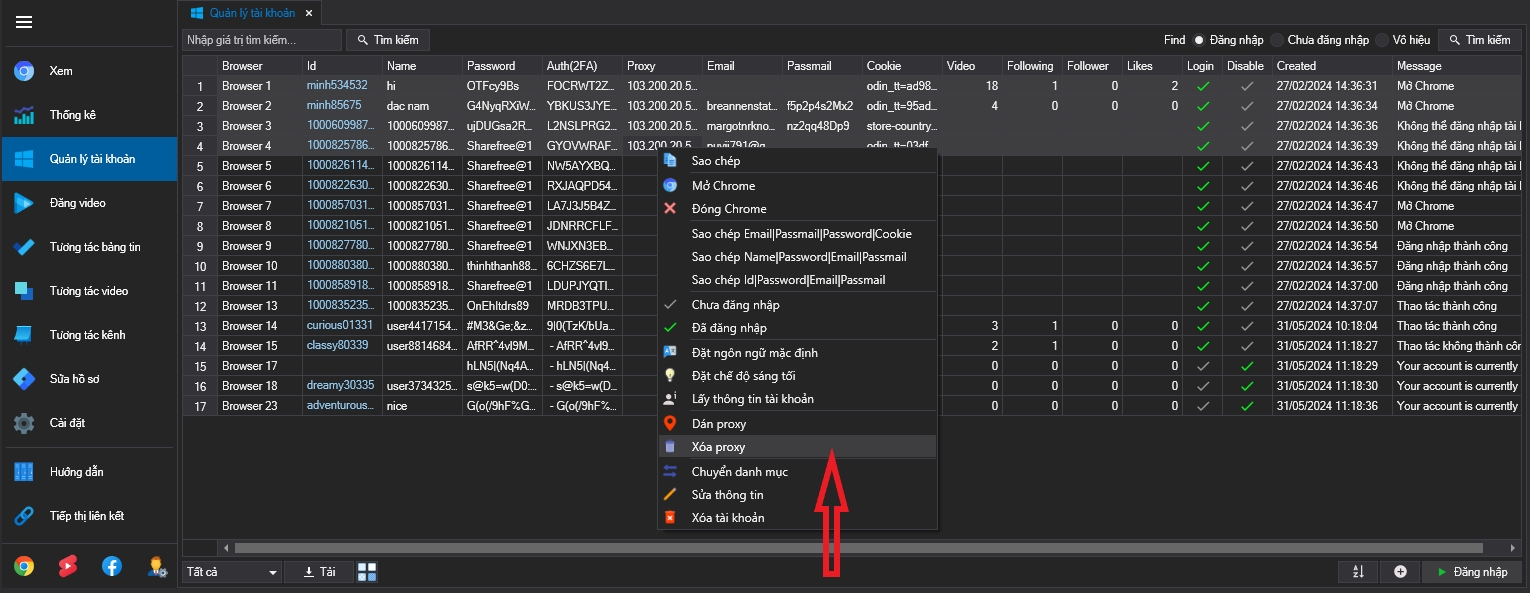Select the Vô hiệu radio filter
1530x593 pixels.
click(1382, 40)
